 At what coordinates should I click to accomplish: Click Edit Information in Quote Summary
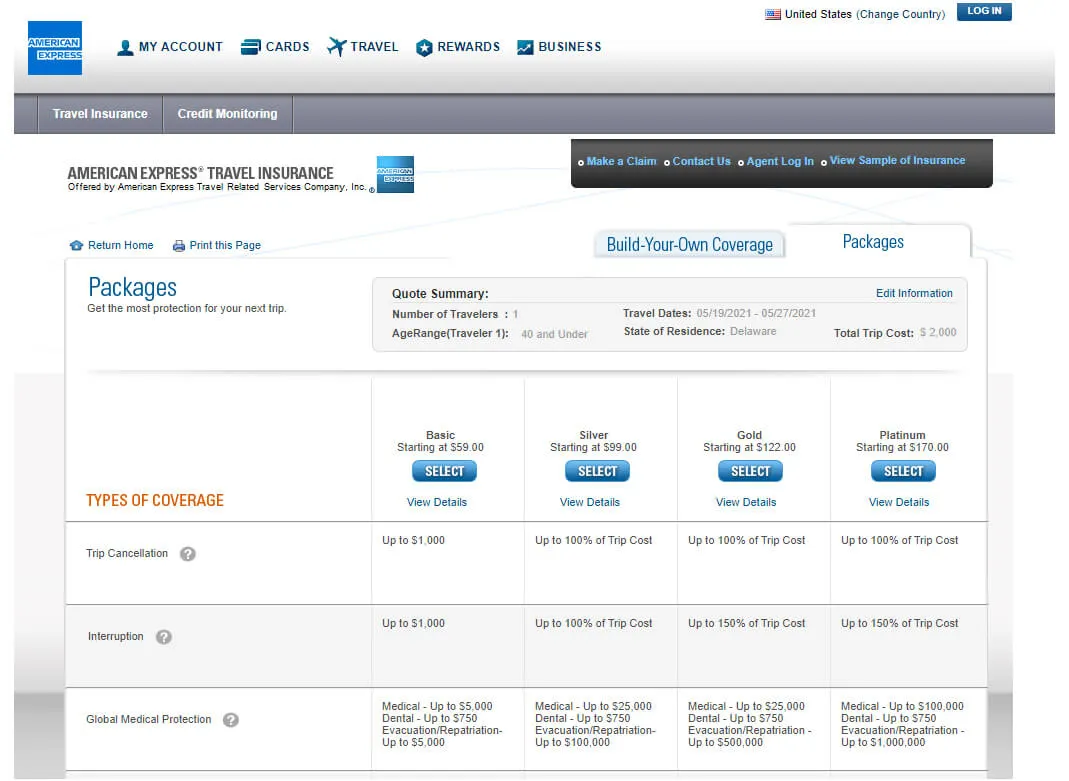click(x=914, y=294)
